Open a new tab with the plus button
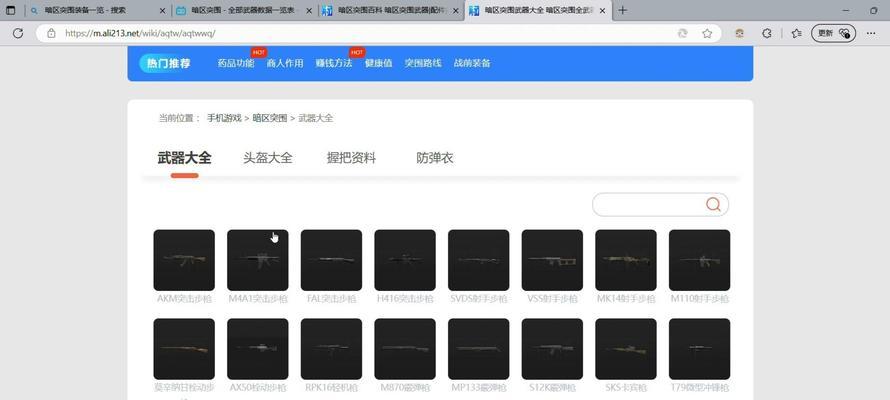 point(622,10)
